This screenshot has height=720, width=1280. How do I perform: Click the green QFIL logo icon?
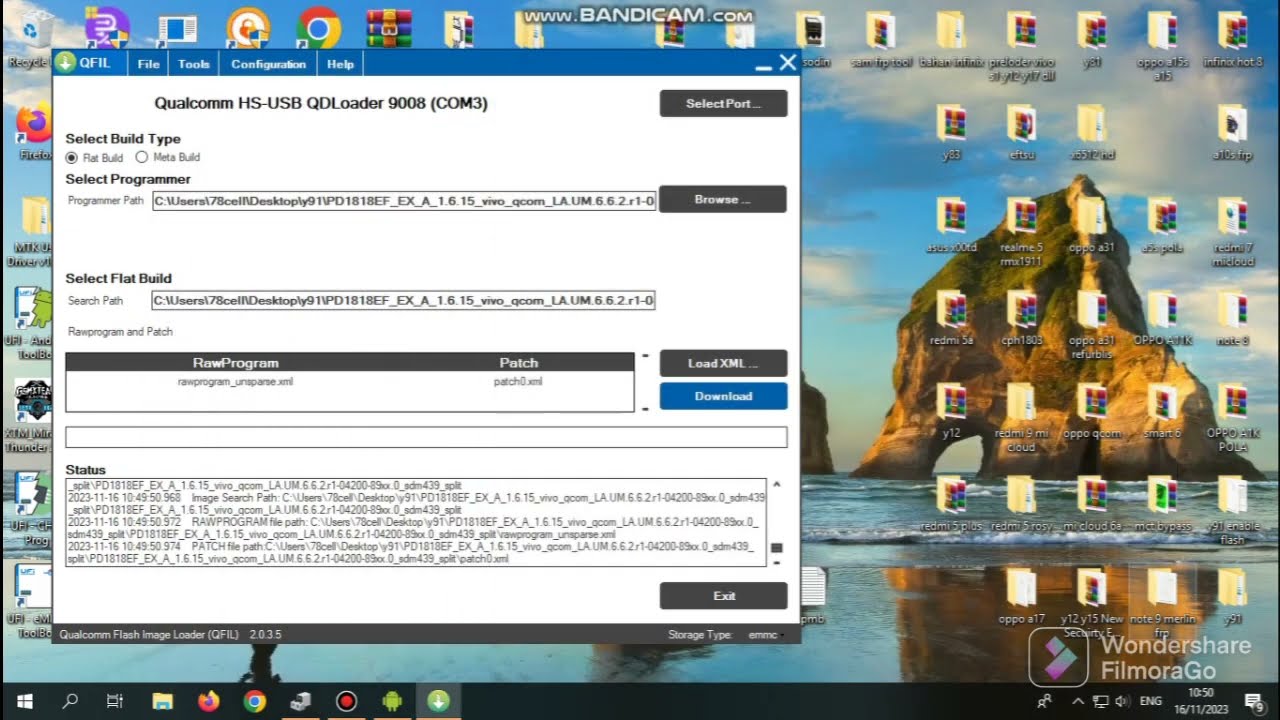pos(65,63)
